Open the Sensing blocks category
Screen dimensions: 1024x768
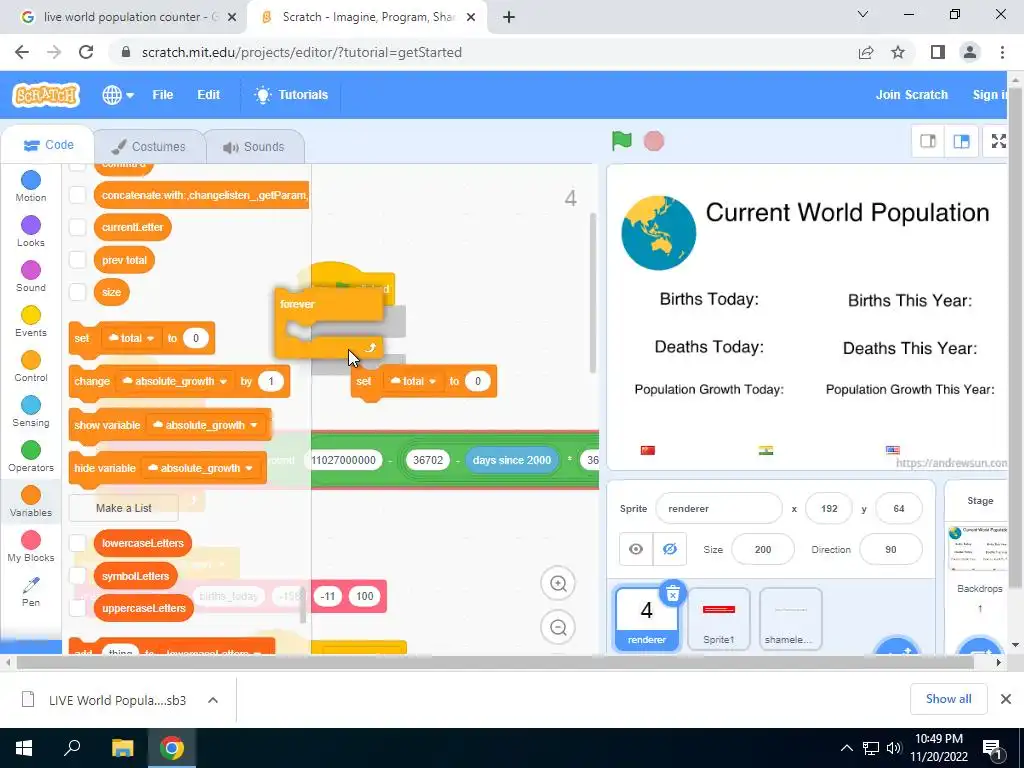click(x=31, y=411)
